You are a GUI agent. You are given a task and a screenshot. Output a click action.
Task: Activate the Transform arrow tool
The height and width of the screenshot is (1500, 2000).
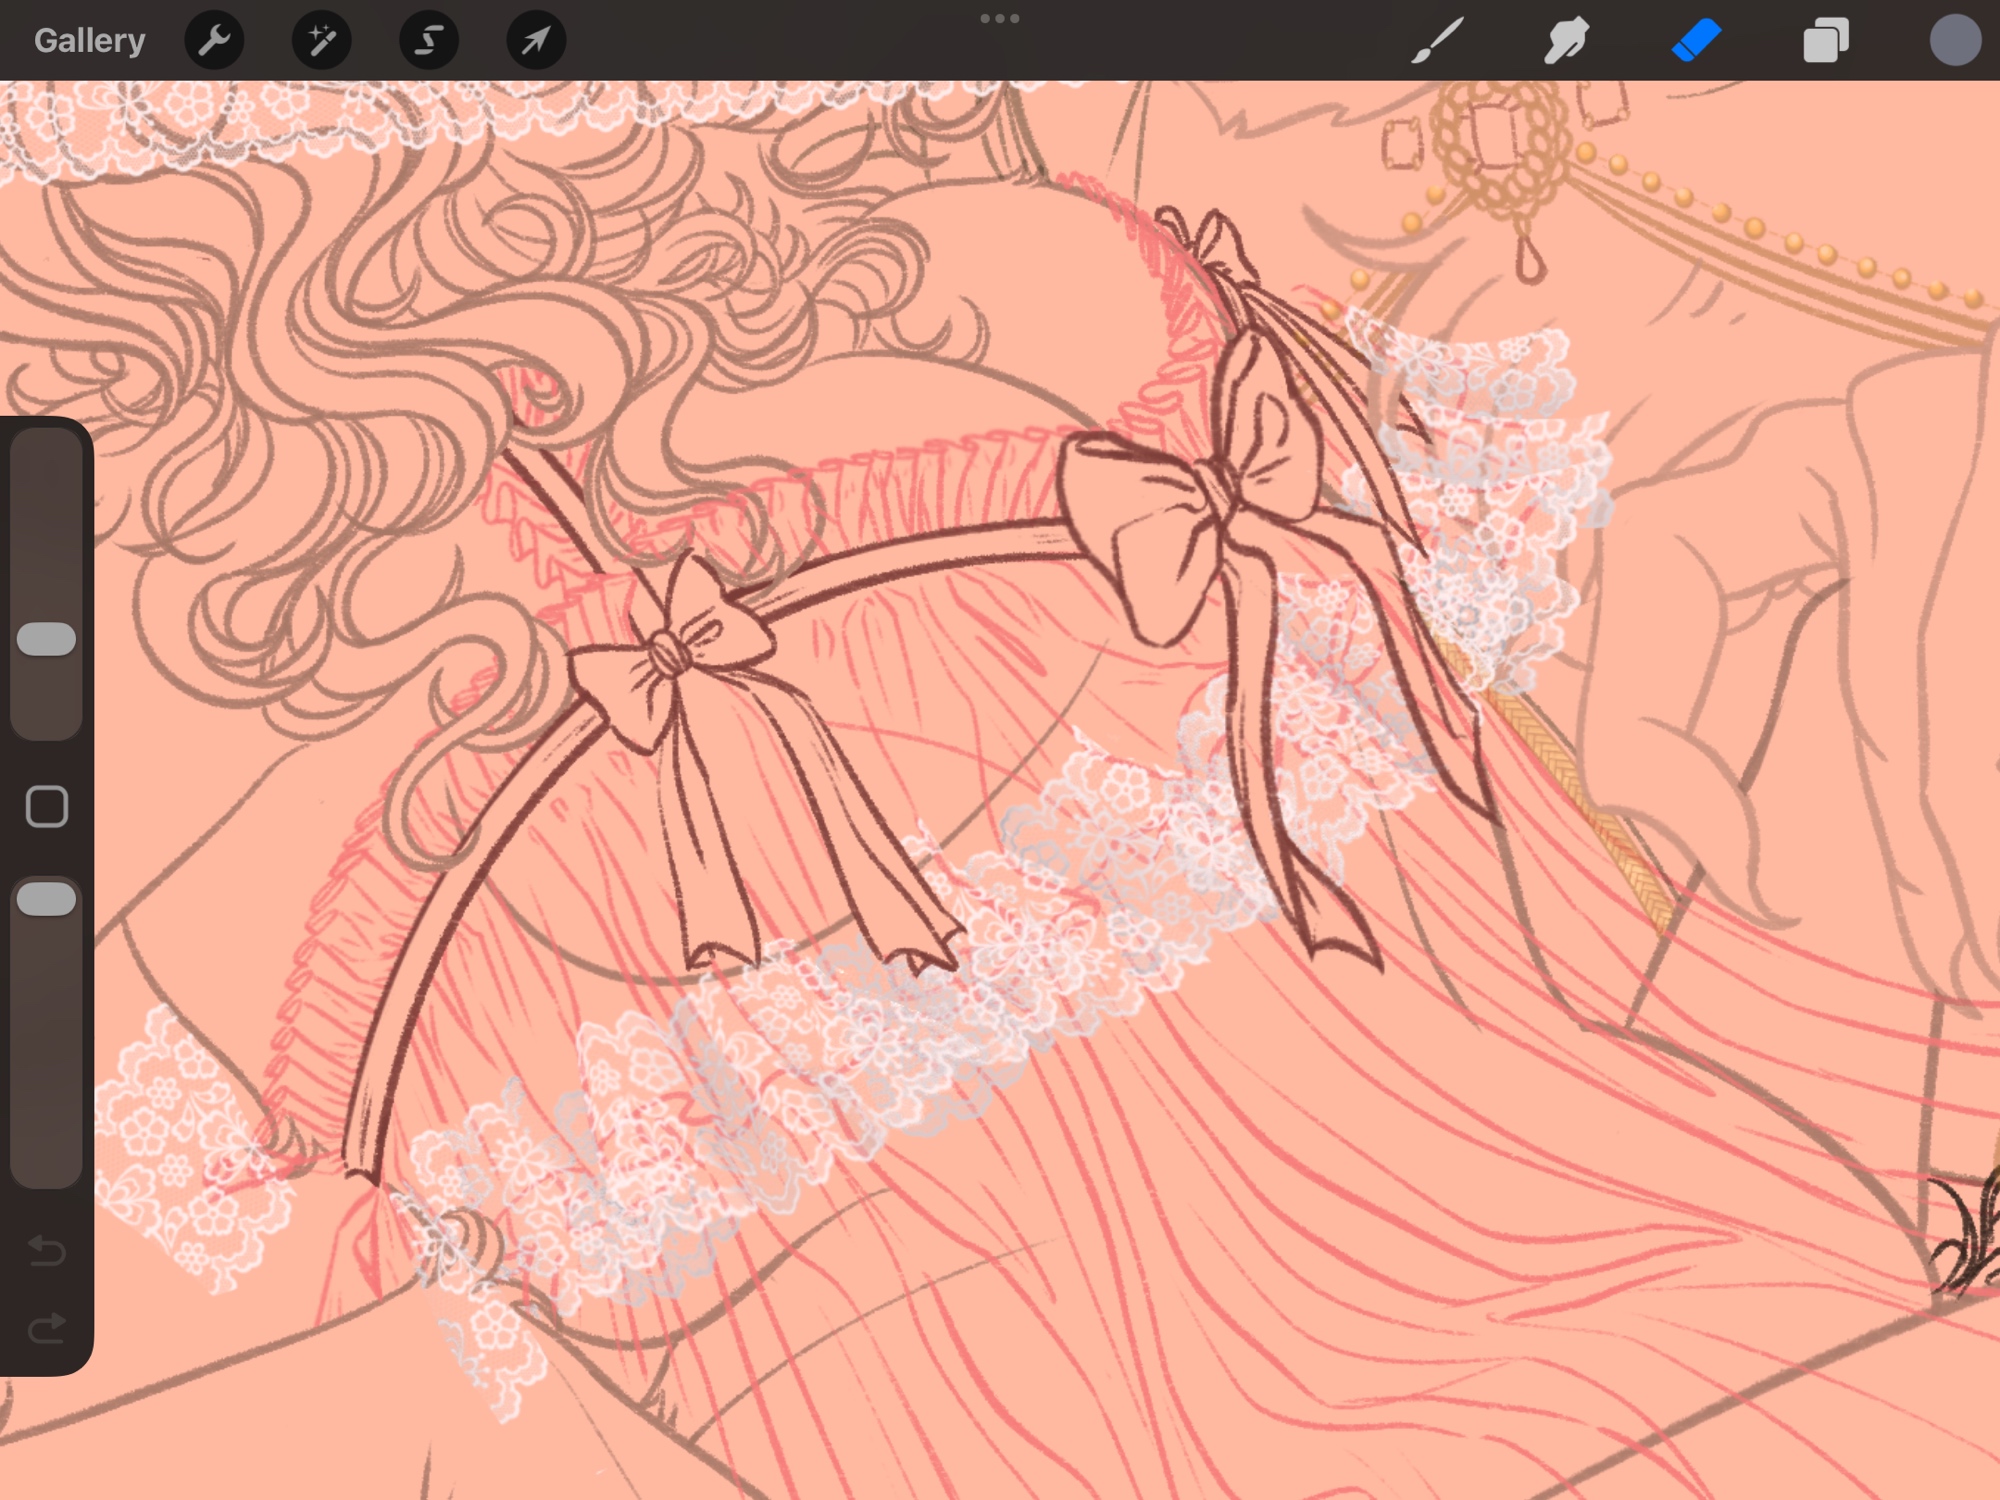click(536, 41)
